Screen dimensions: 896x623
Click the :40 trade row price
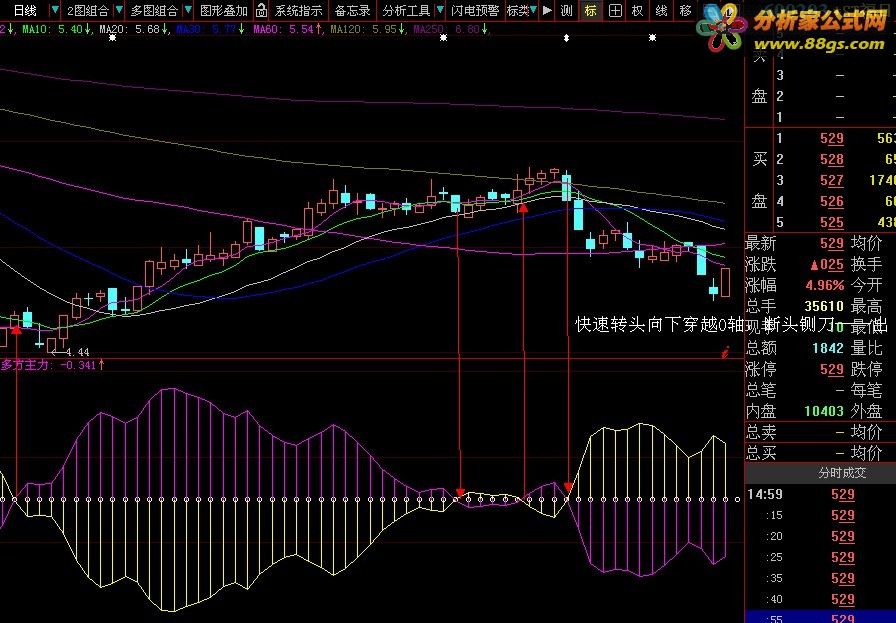843,600
